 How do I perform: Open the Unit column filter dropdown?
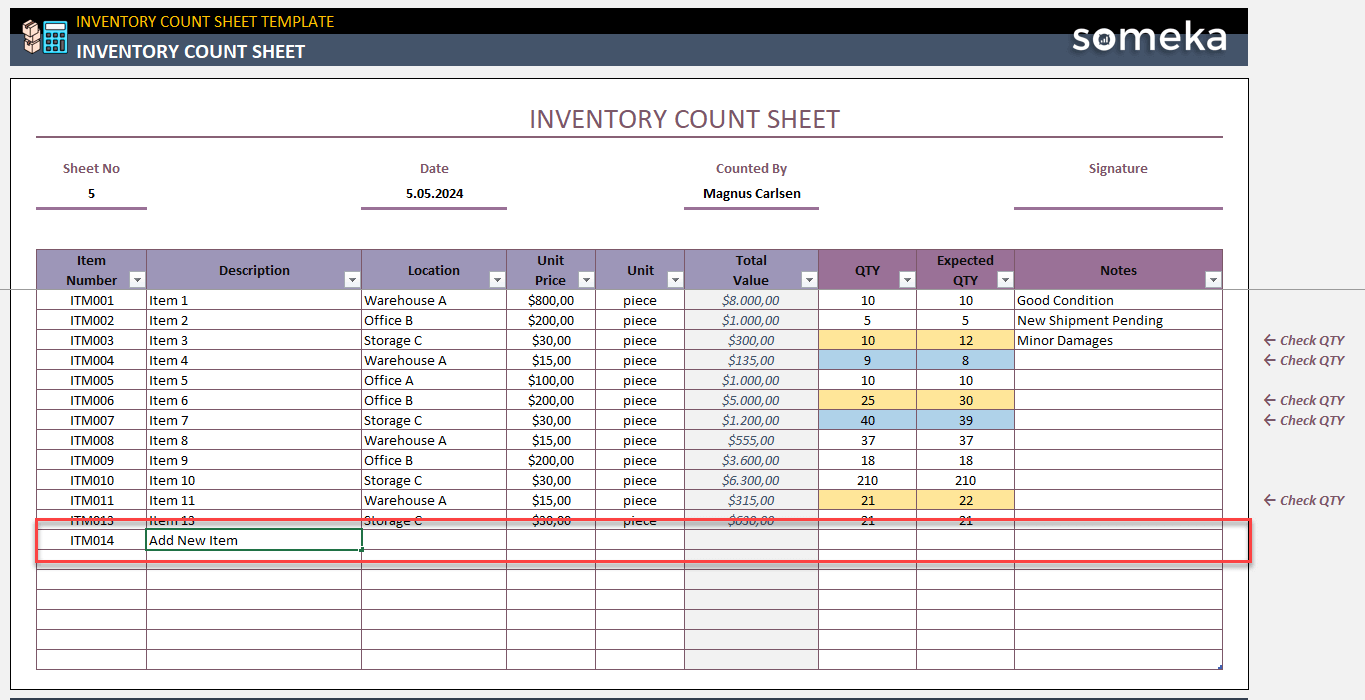[x=676, y=279]
